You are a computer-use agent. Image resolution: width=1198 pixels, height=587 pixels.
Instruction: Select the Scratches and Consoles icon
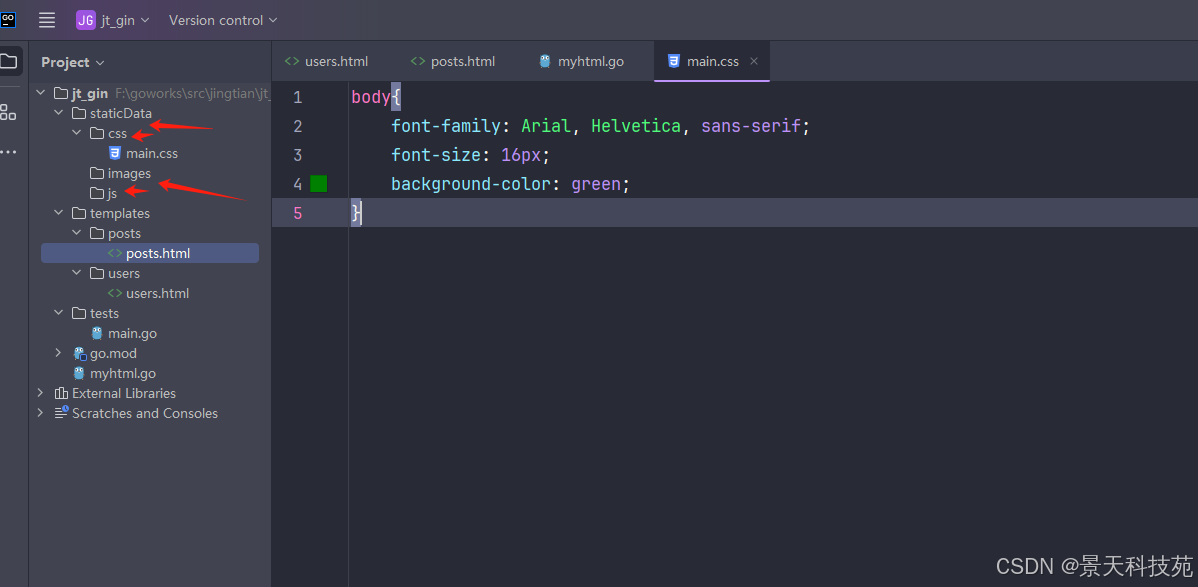(x=61, y=413)
